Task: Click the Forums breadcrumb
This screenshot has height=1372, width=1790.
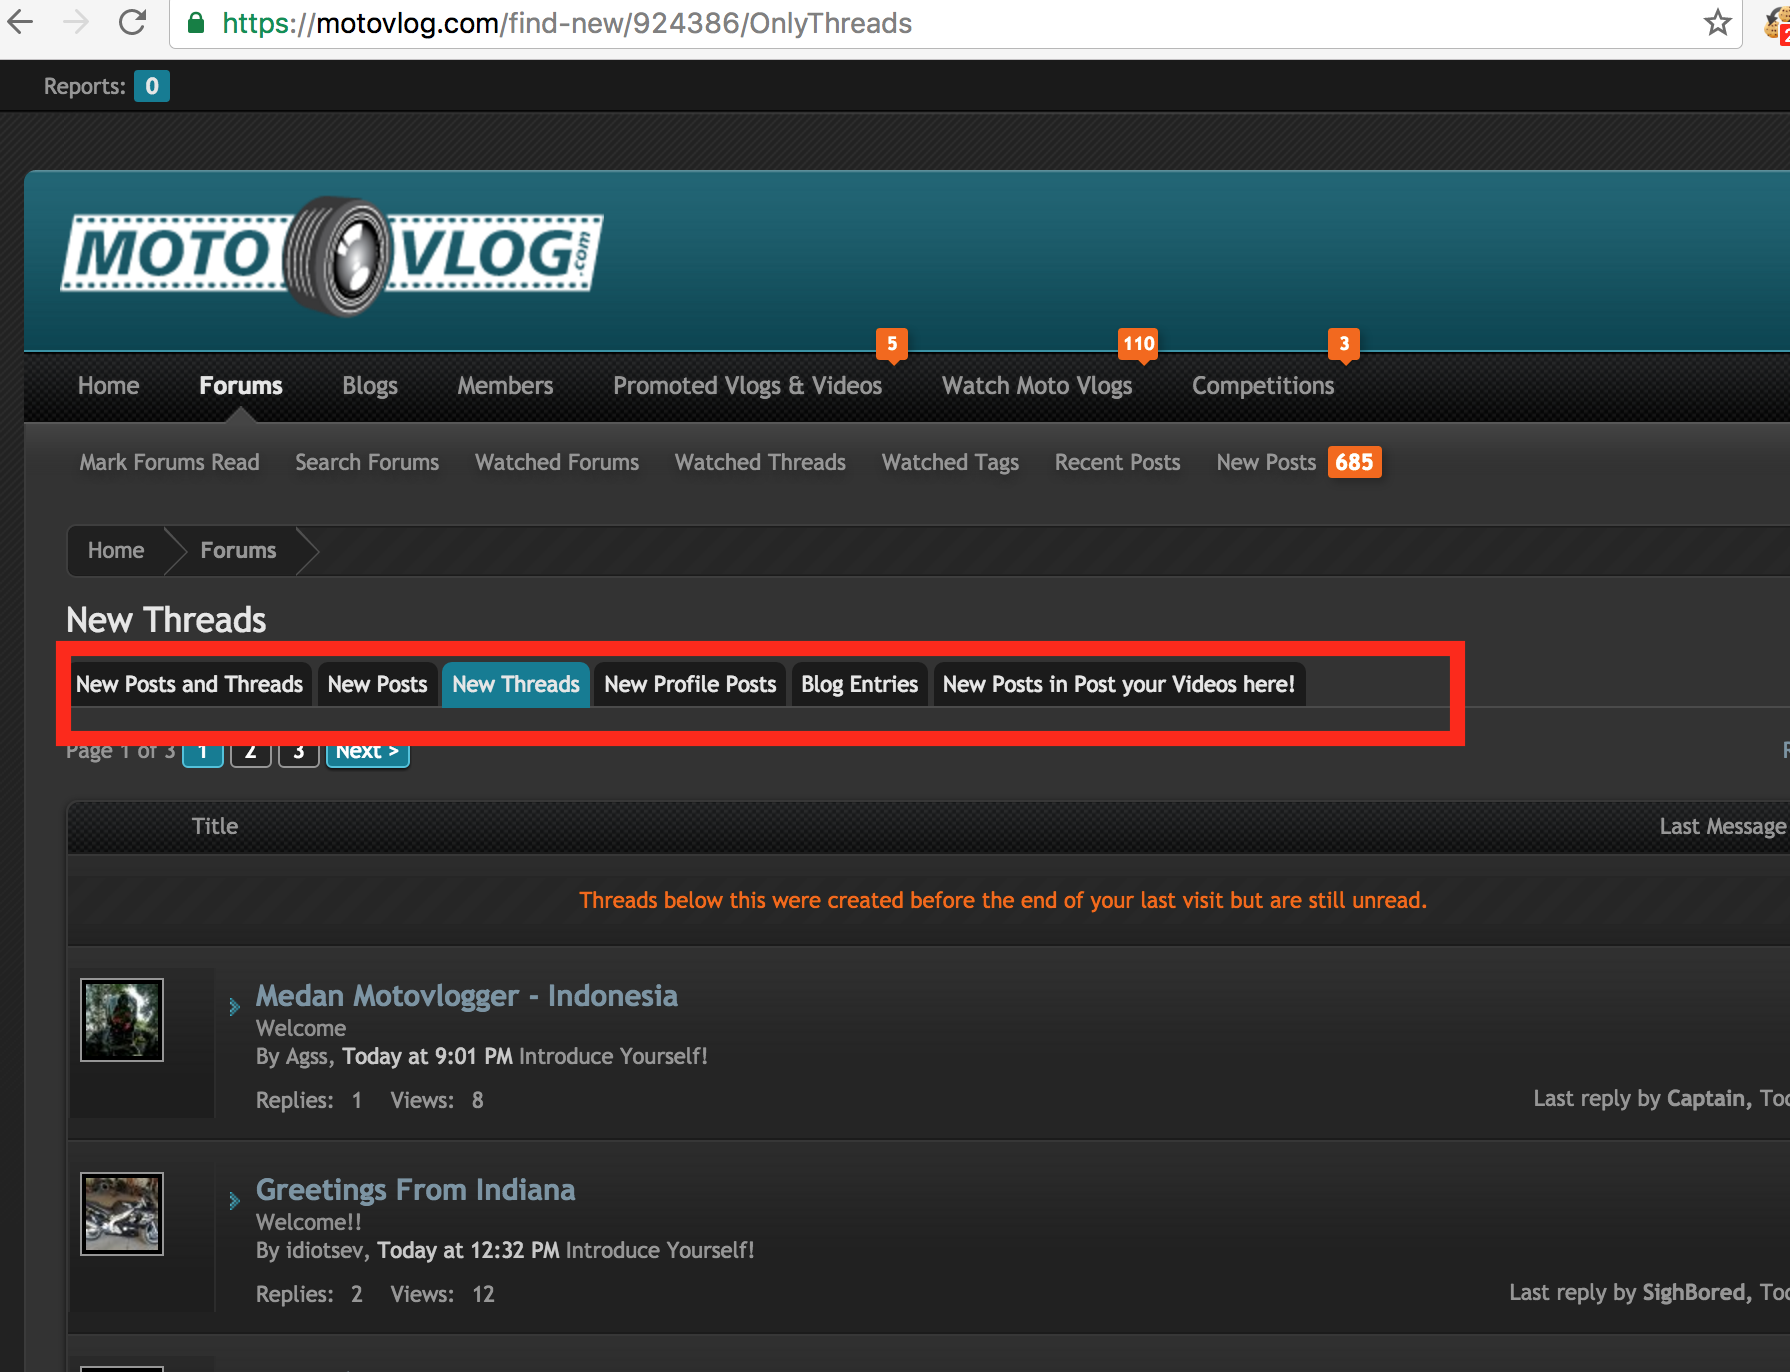Action: click(x=238, y=550)
